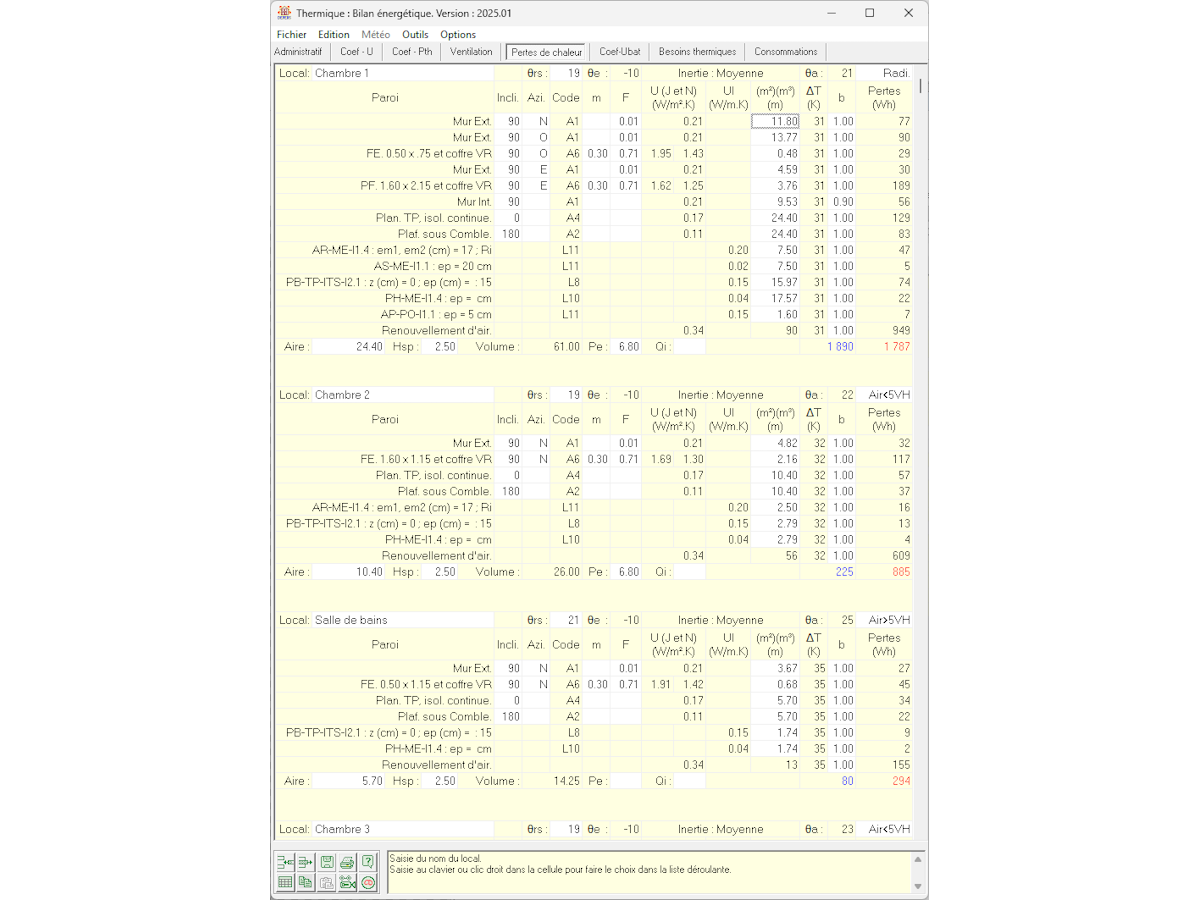Open the Outils menu
1200x900 pixels.
point(415,34)
